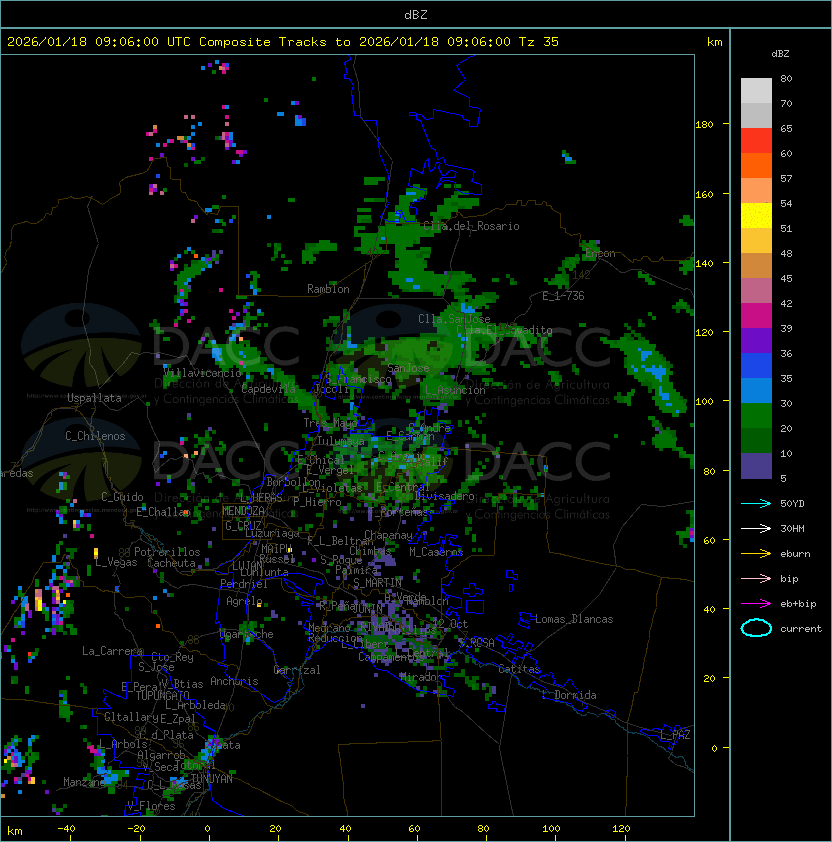Click the 'Villavicencio' map label
The width and height of the screenshot is (832, 842).
(202, 373)
